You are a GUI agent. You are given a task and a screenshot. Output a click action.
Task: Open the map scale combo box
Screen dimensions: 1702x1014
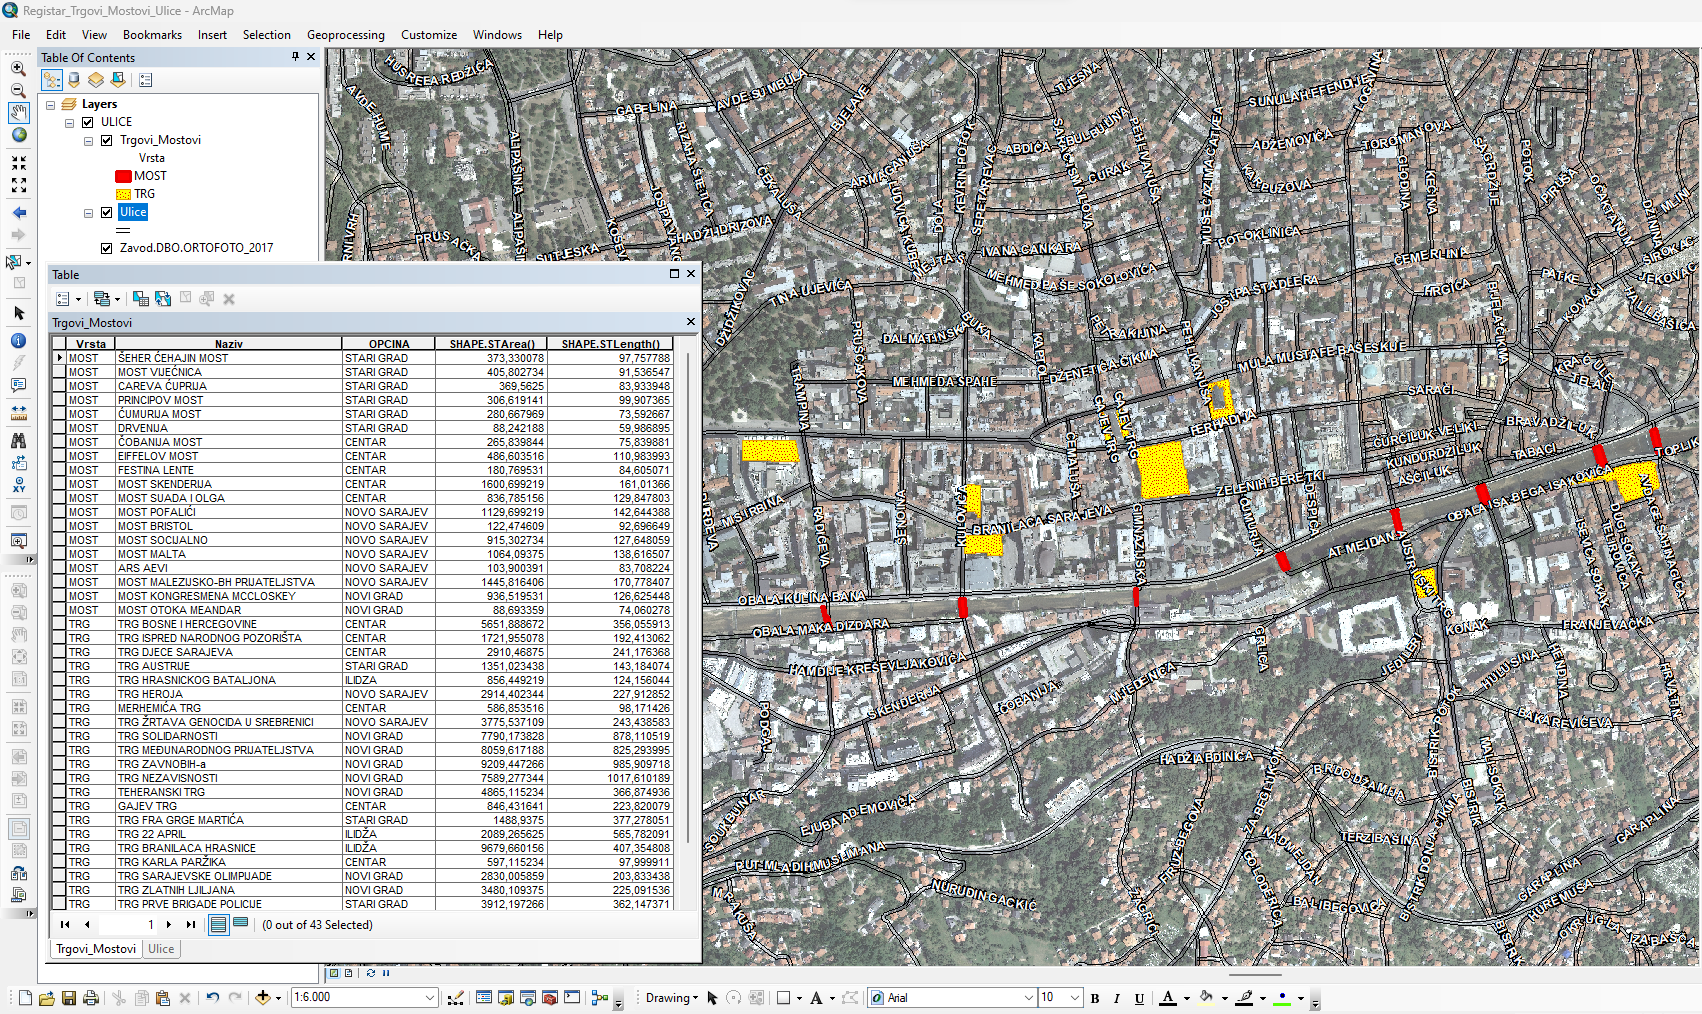pyautogui.click(x=428, y=997)
